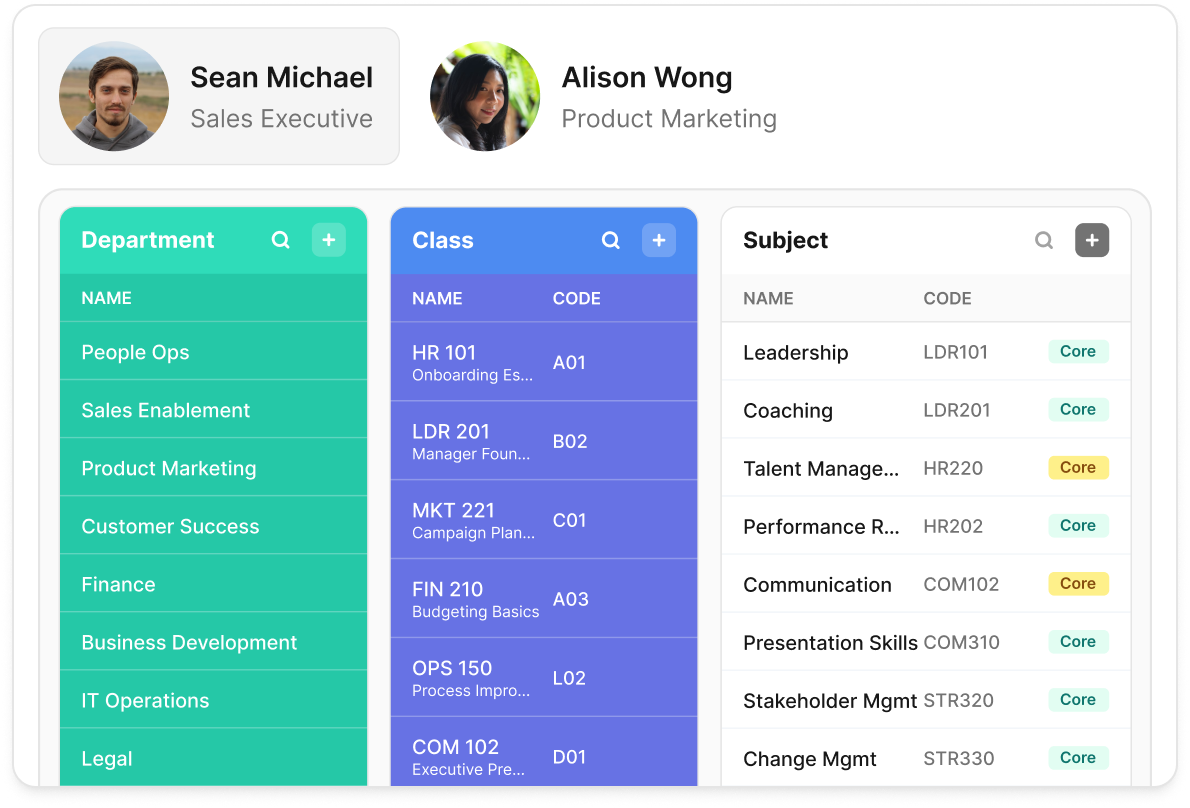Viewport: 1190px width, 808px height.
Task: Open Sean Michael's profile photo
Action: (x=114, y=96)
